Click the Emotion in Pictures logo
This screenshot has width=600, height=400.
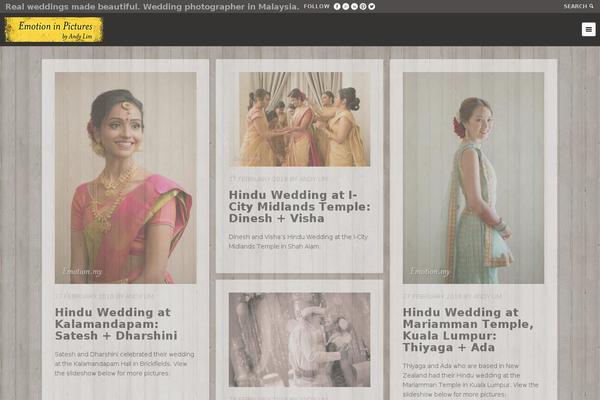(x=54, y=29)
